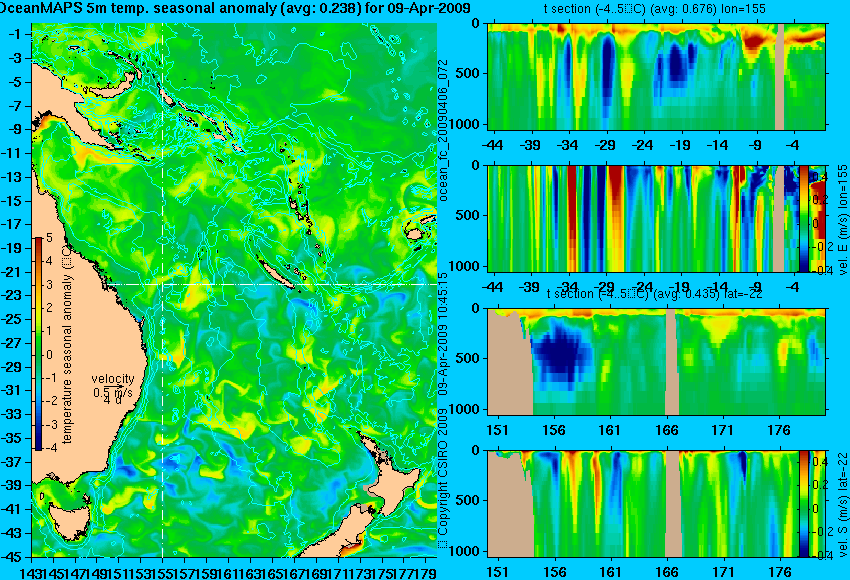Click the vel. E (m/s) color bar
Viewport: 850px width, 580px height.
tap(803, 218)
